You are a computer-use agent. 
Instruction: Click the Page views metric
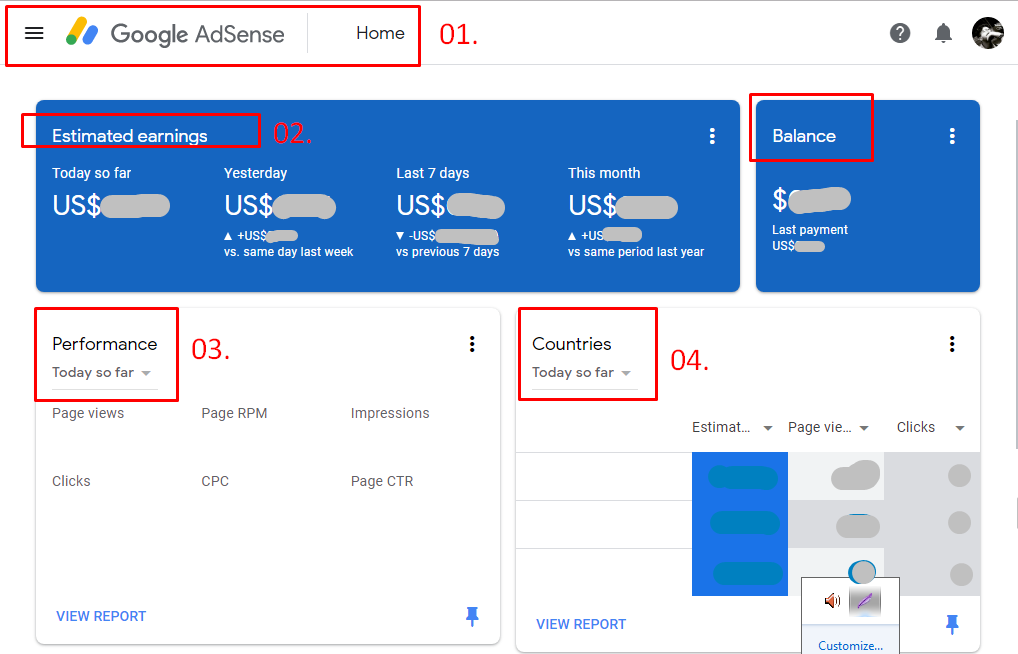click(88, 413)
